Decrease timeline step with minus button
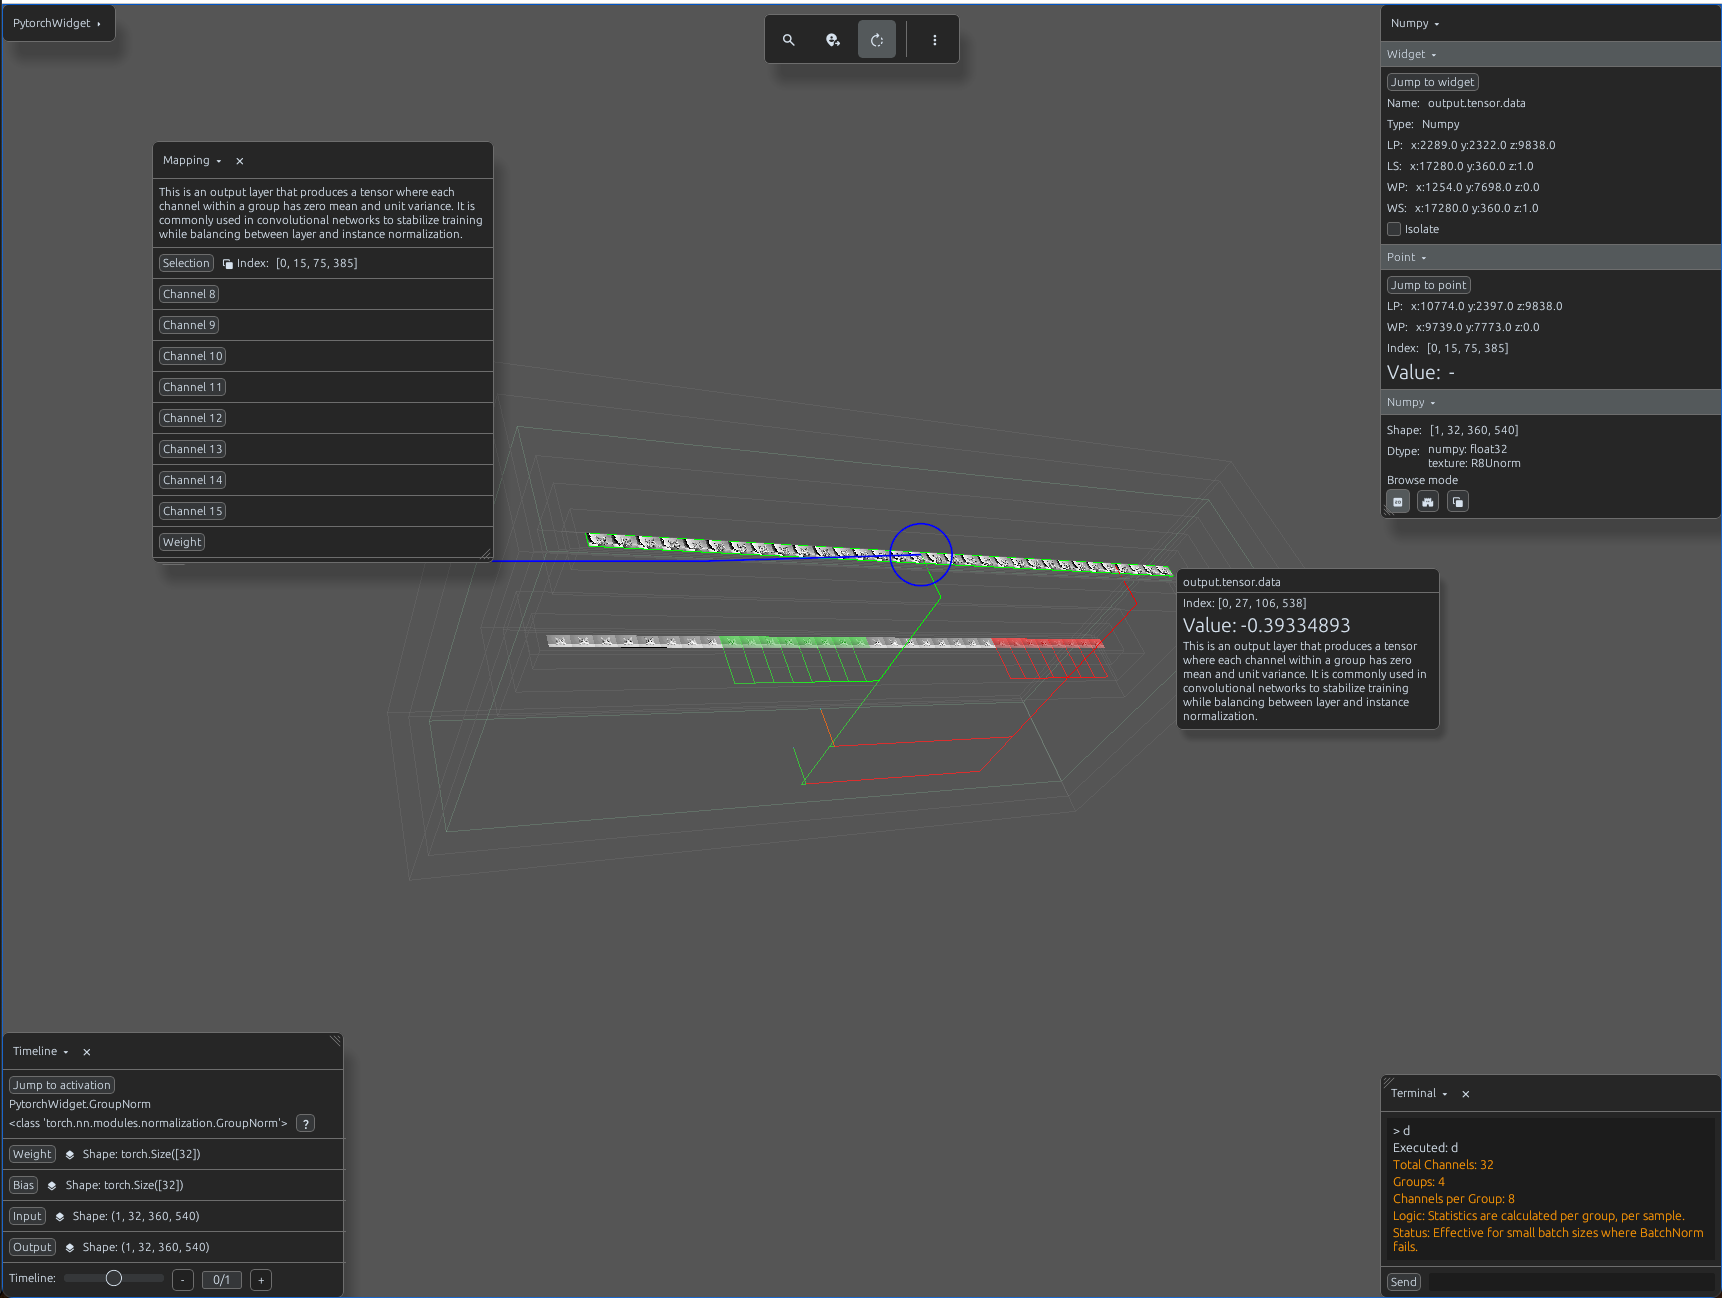The height and width of the screenshot is (1298, 1722). (x=183, y=1280)
